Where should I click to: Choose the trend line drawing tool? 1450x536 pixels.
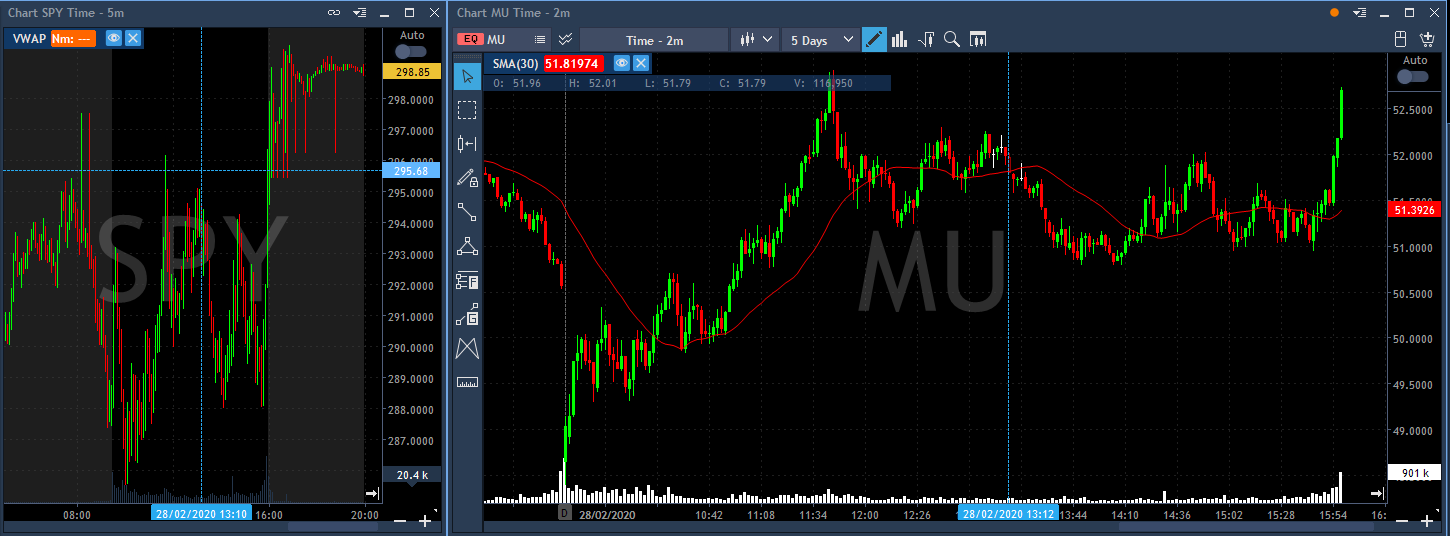[467, 211]
